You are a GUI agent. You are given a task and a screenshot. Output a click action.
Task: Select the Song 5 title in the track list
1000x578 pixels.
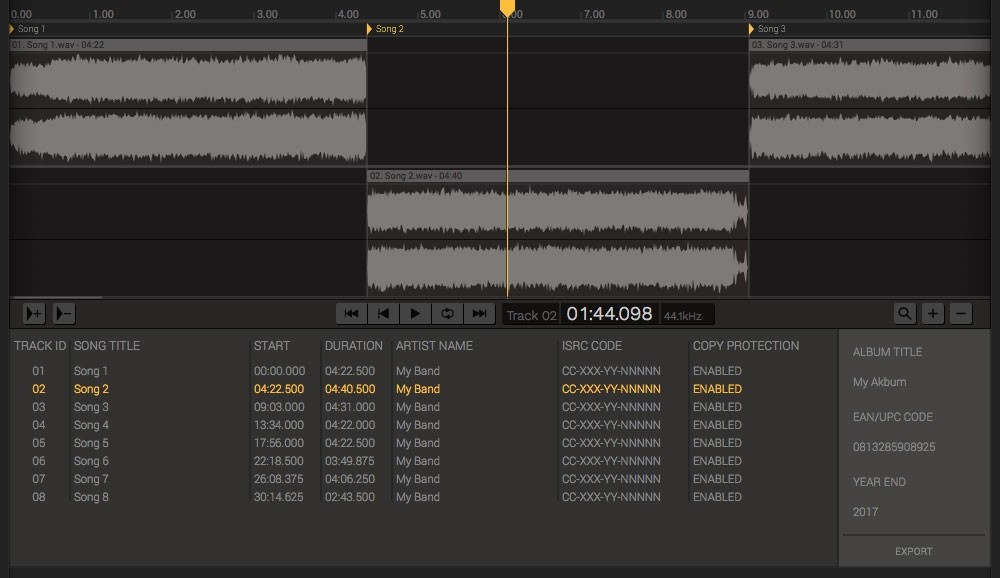click(x=91, y=442)
